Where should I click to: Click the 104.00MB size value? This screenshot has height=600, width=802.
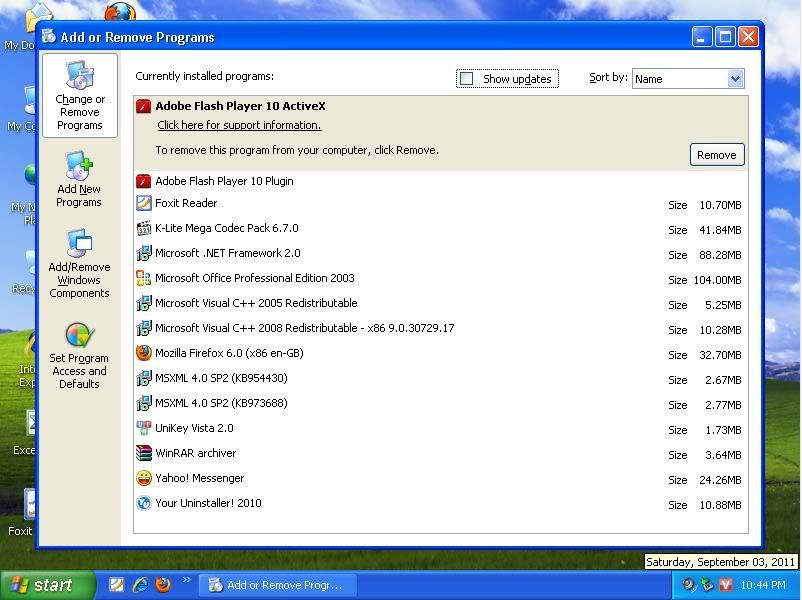coord(718,280)
